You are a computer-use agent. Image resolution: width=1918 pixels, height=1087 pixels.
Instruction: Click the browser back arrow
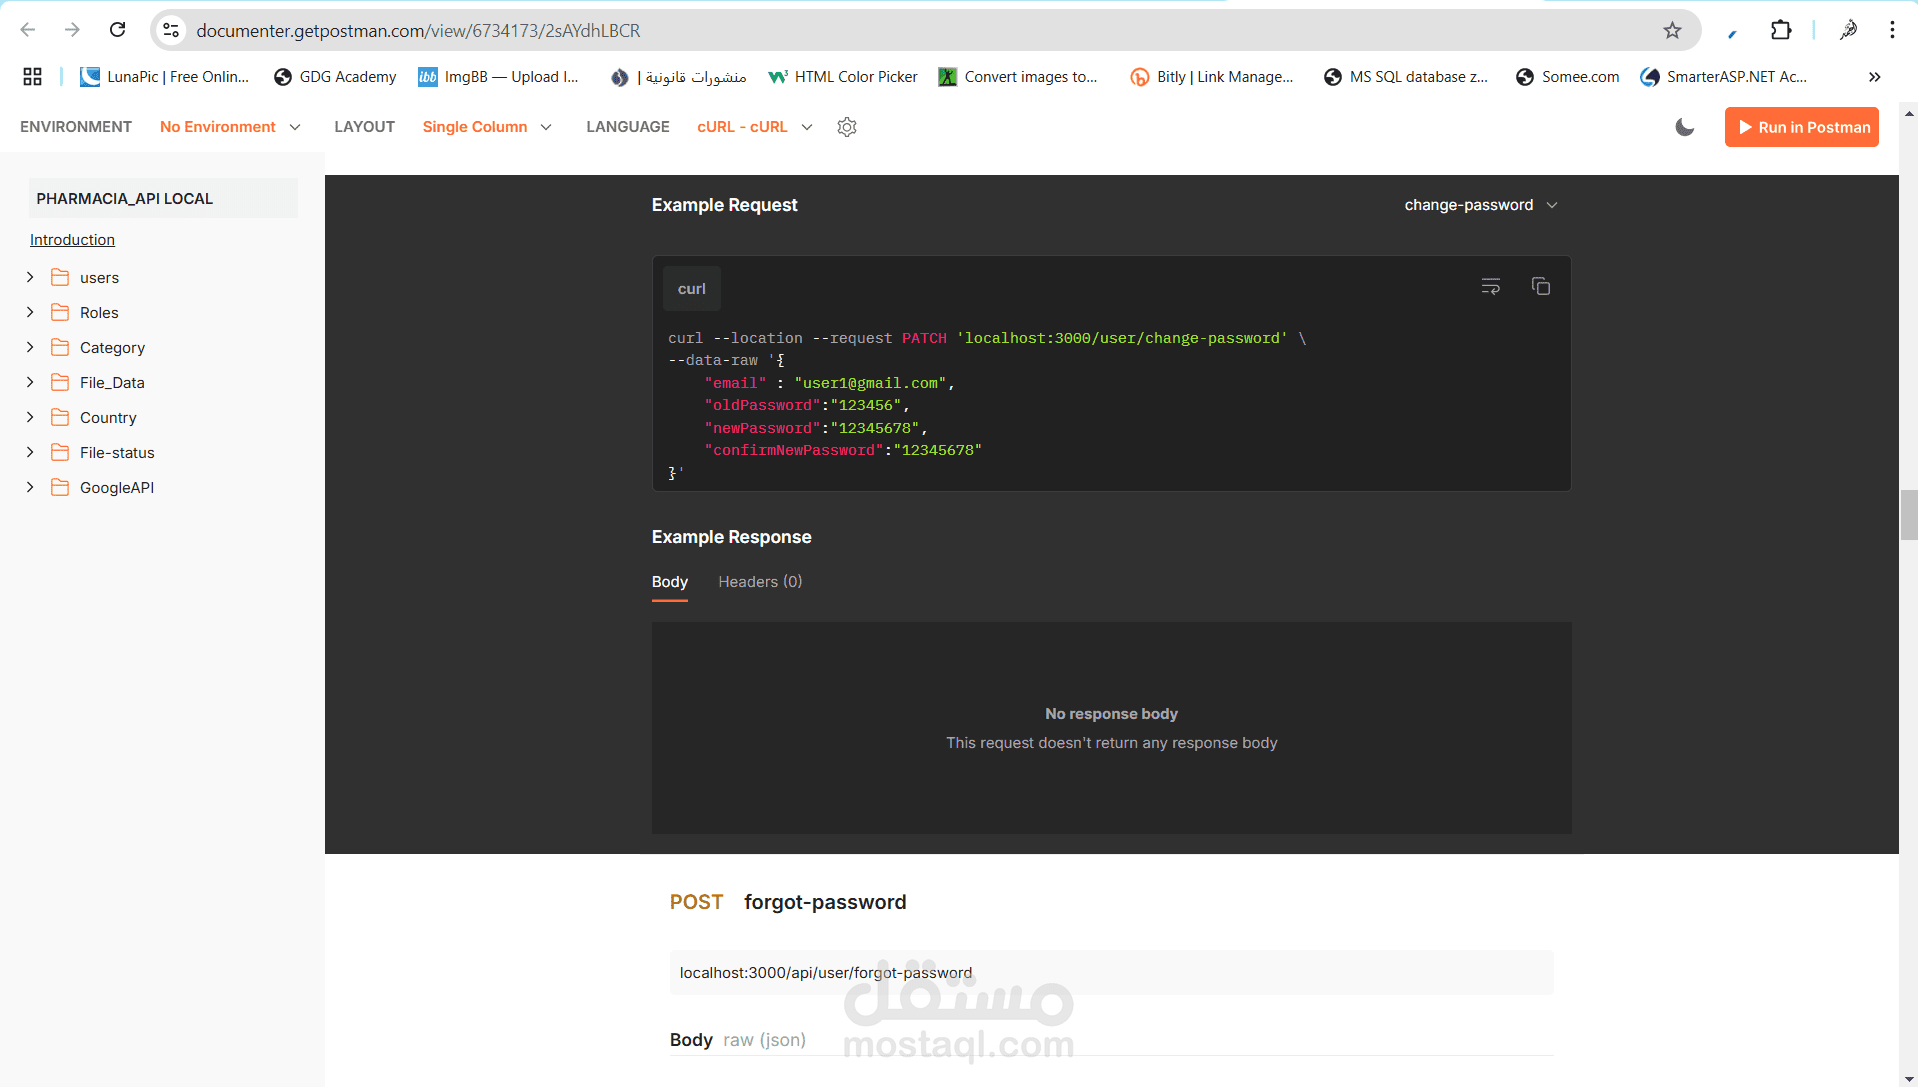27,30
